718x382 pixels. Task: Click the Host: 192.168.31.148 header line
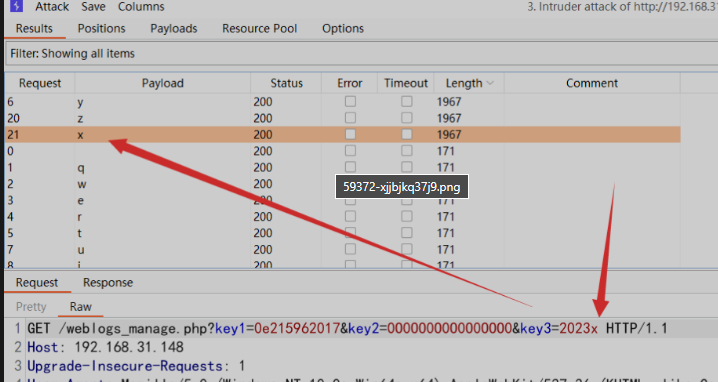pyautogui.click(x=105, y=347)
